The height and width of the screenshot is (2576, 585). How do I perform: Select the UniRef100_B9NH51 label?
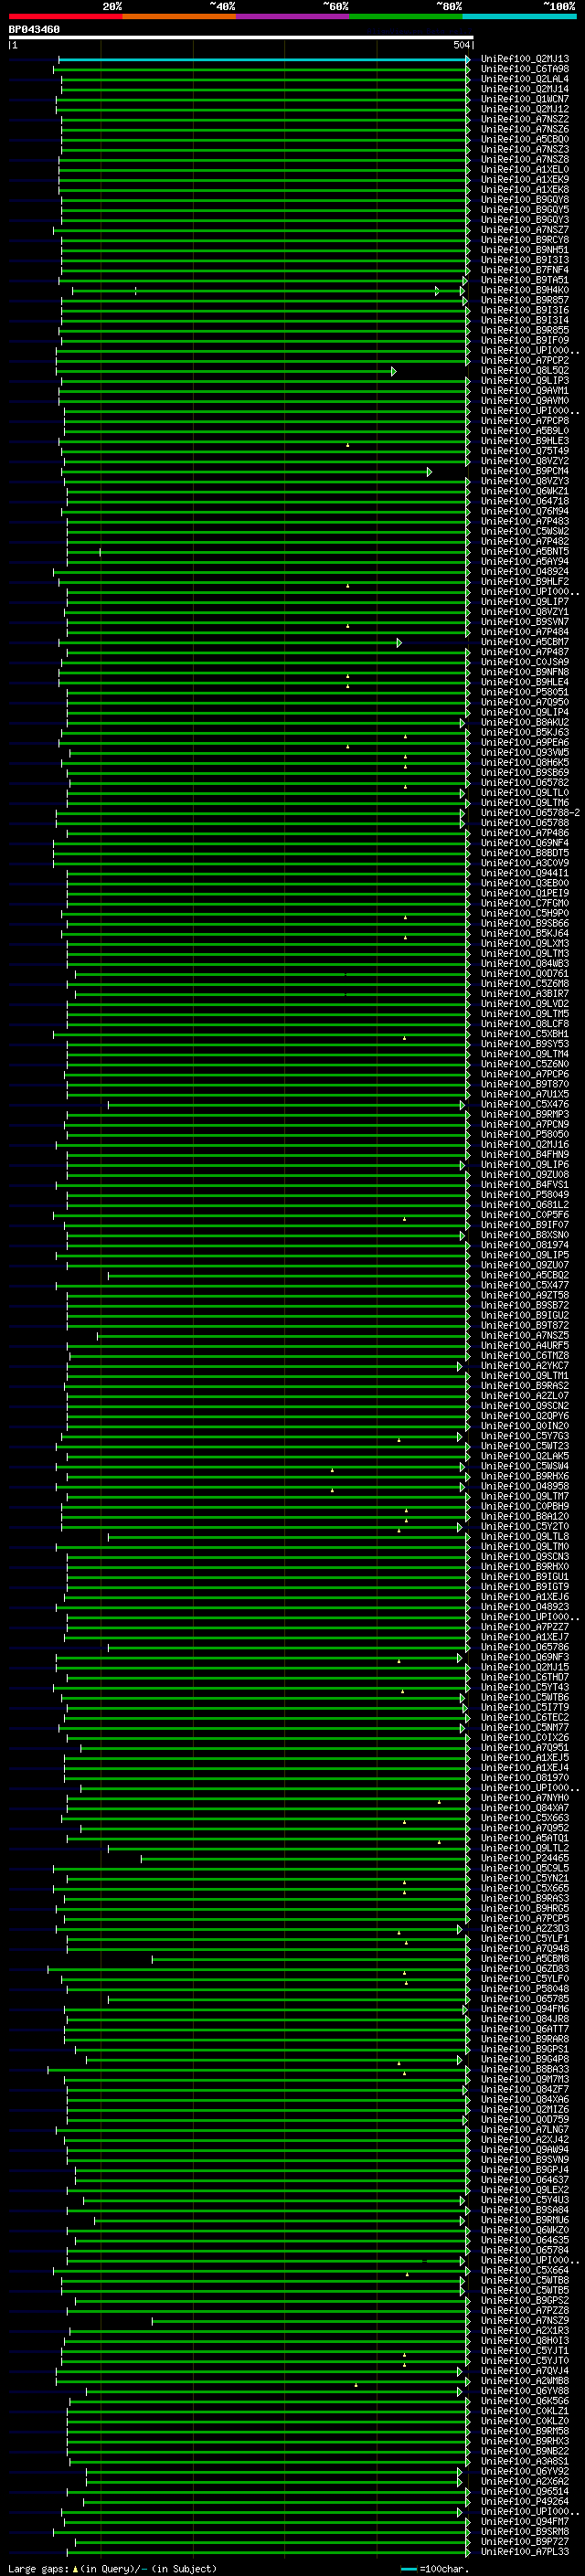tap(525, 250)
